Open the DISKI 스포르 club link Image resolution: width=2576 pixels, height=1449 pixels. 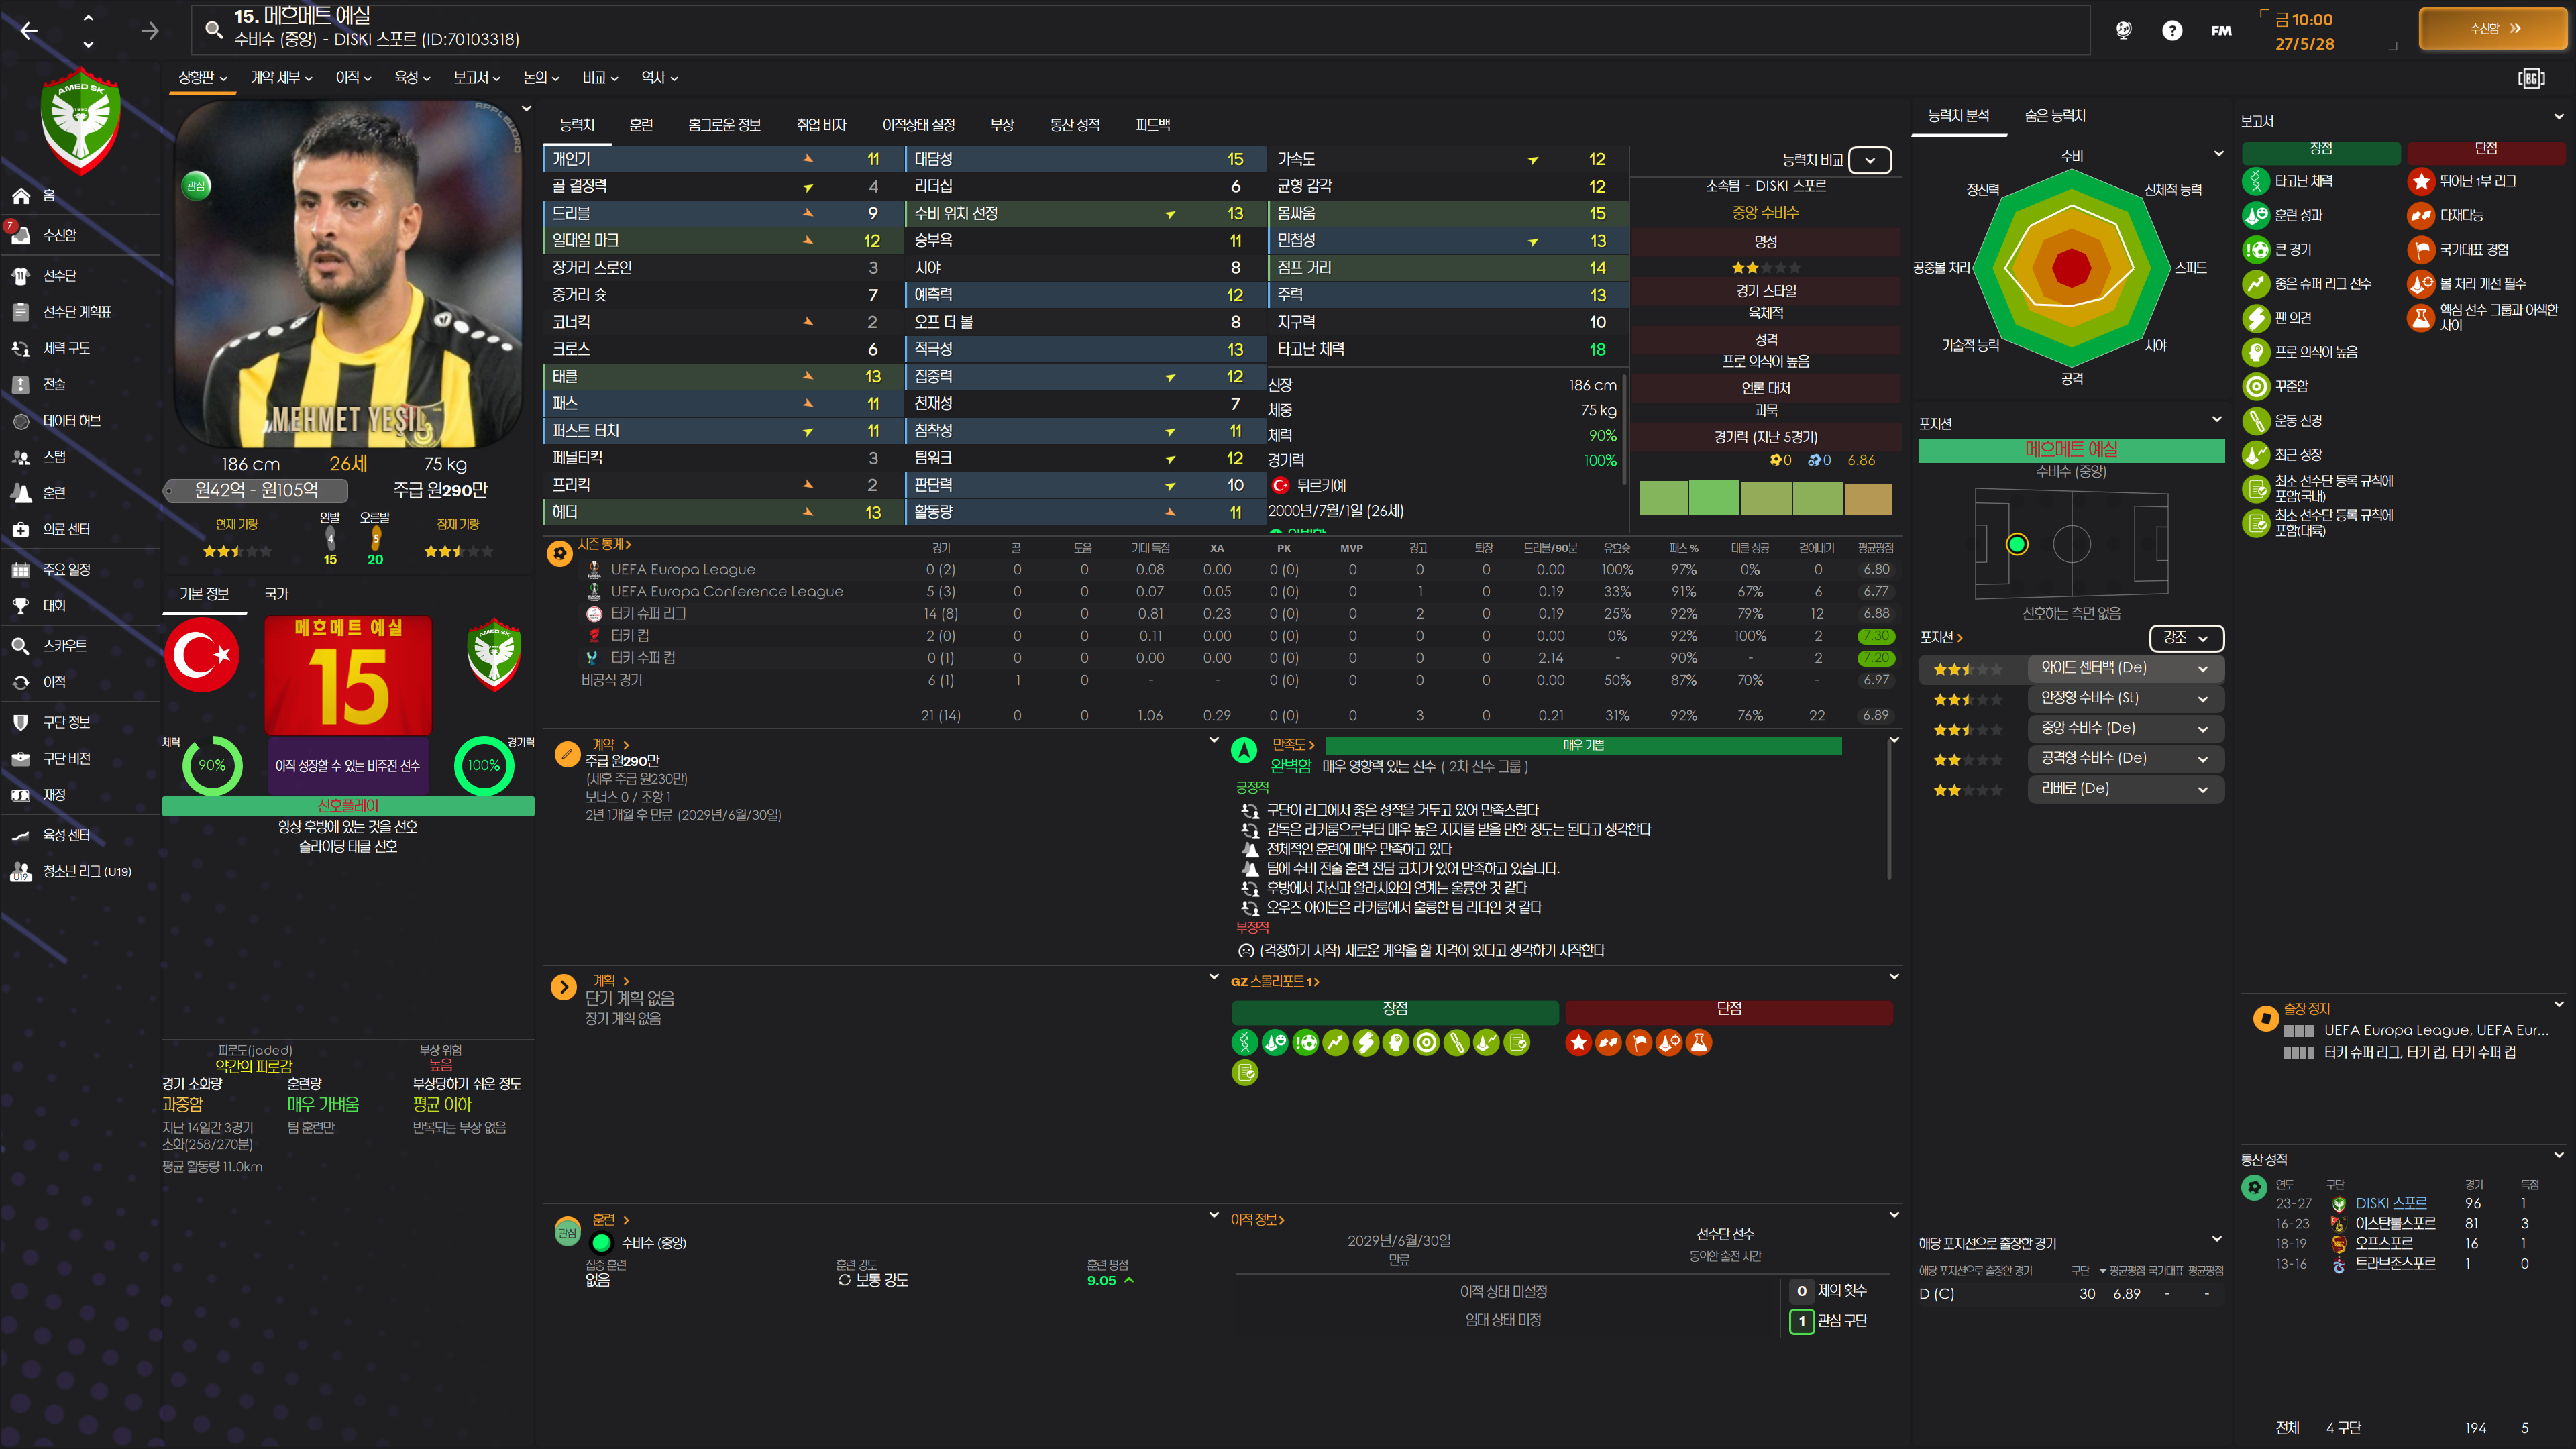(2390, 1203)
